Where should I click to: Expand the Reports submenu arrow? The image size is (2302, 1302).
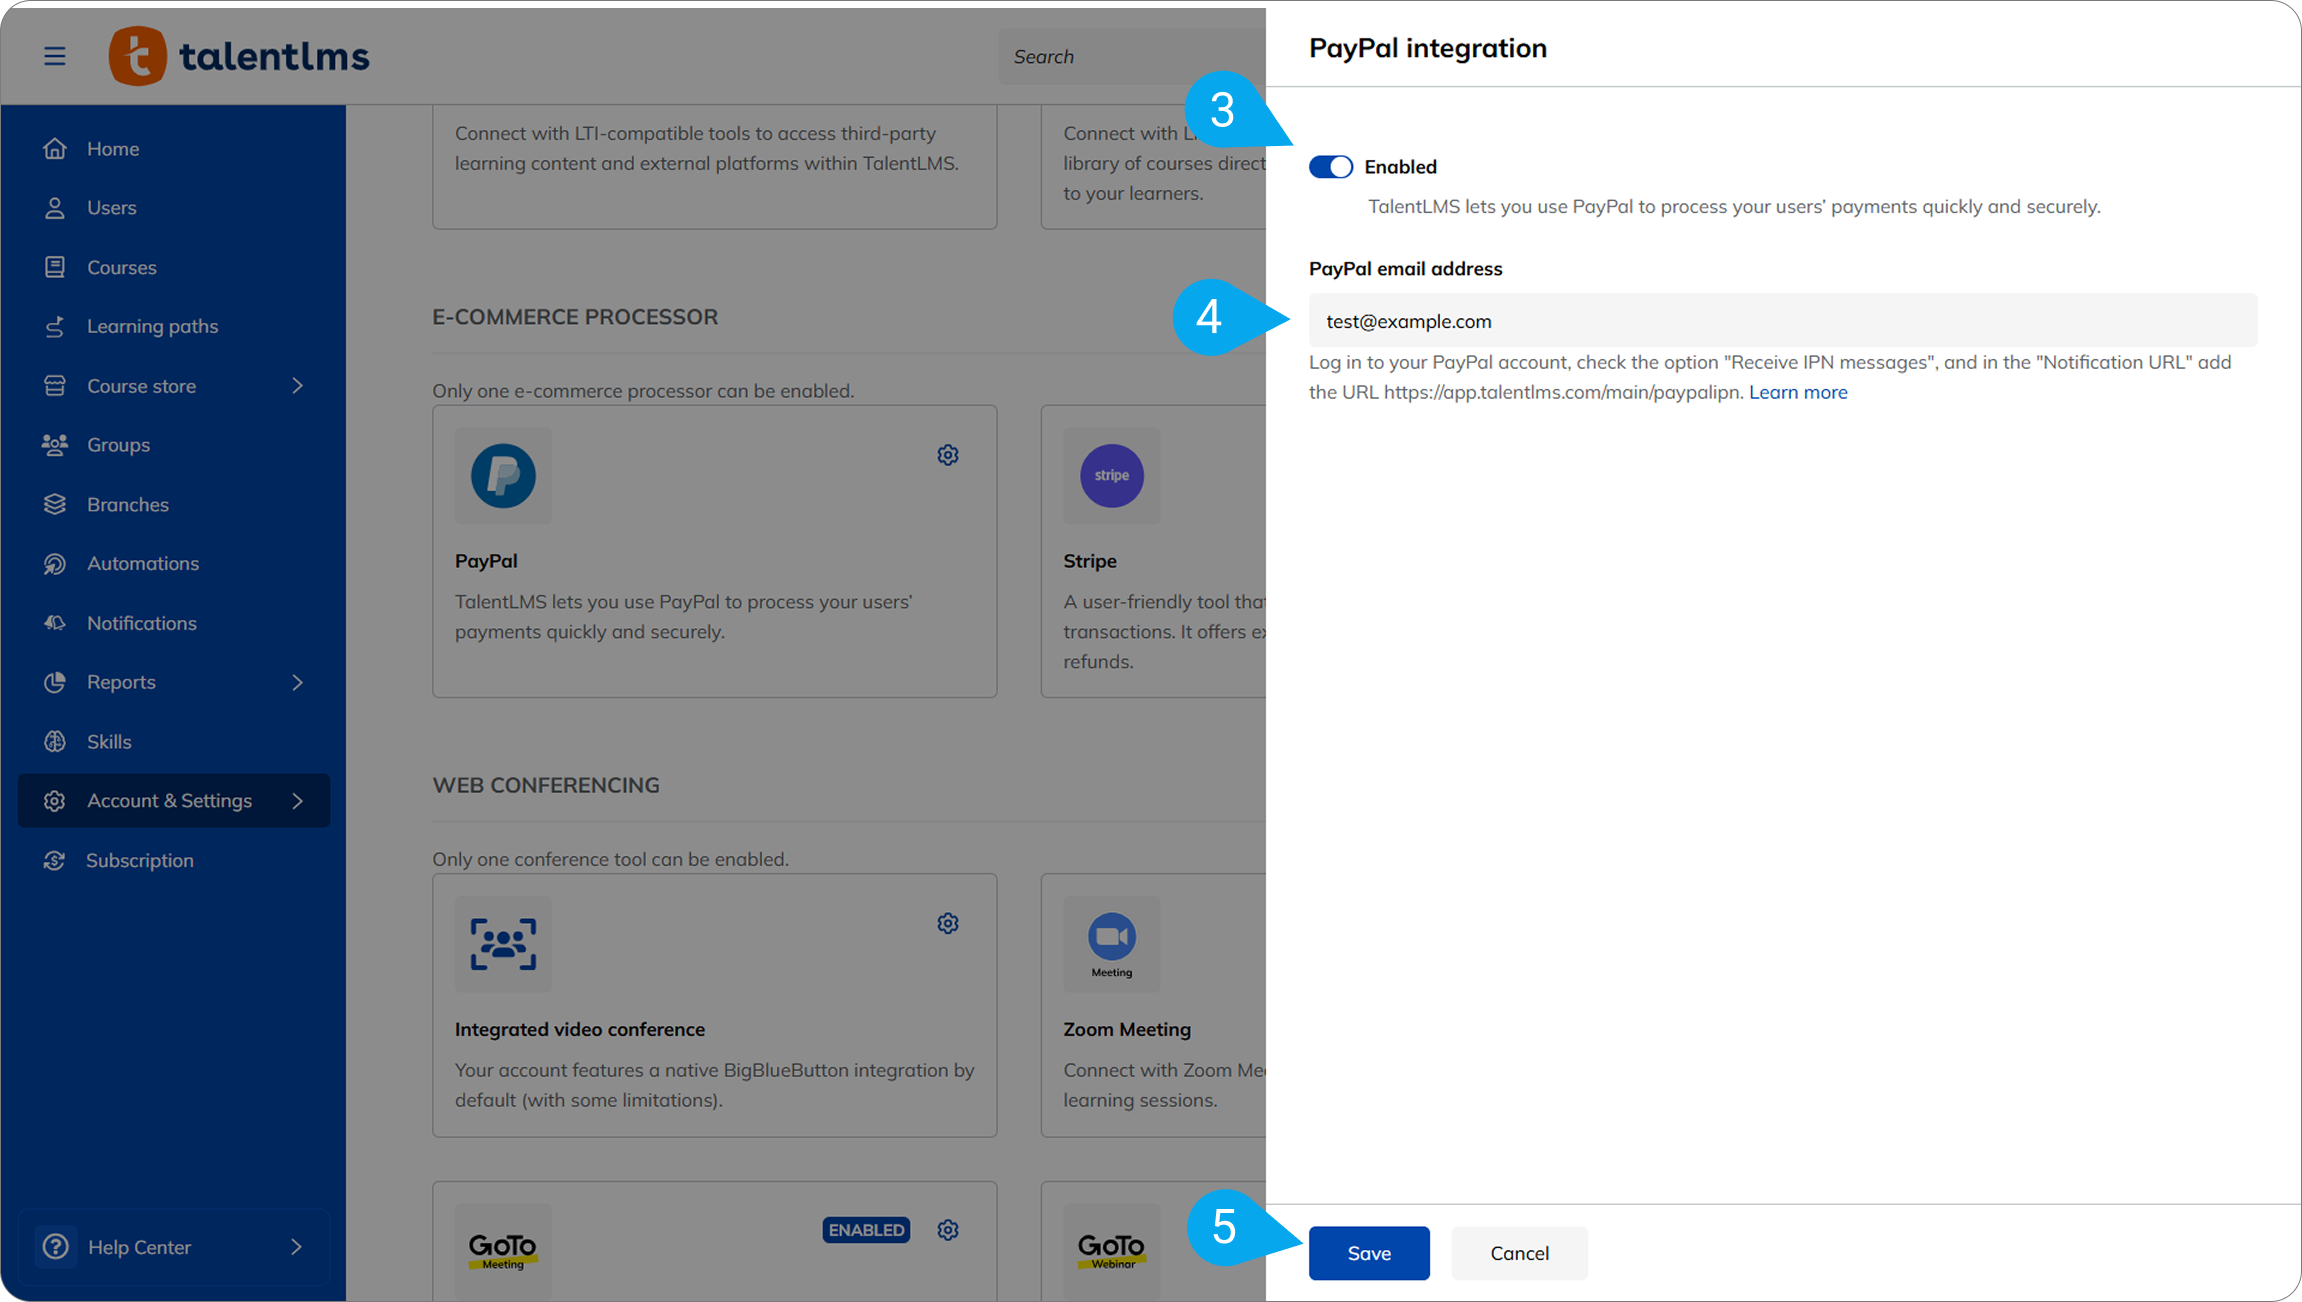(x=297, y=682)
